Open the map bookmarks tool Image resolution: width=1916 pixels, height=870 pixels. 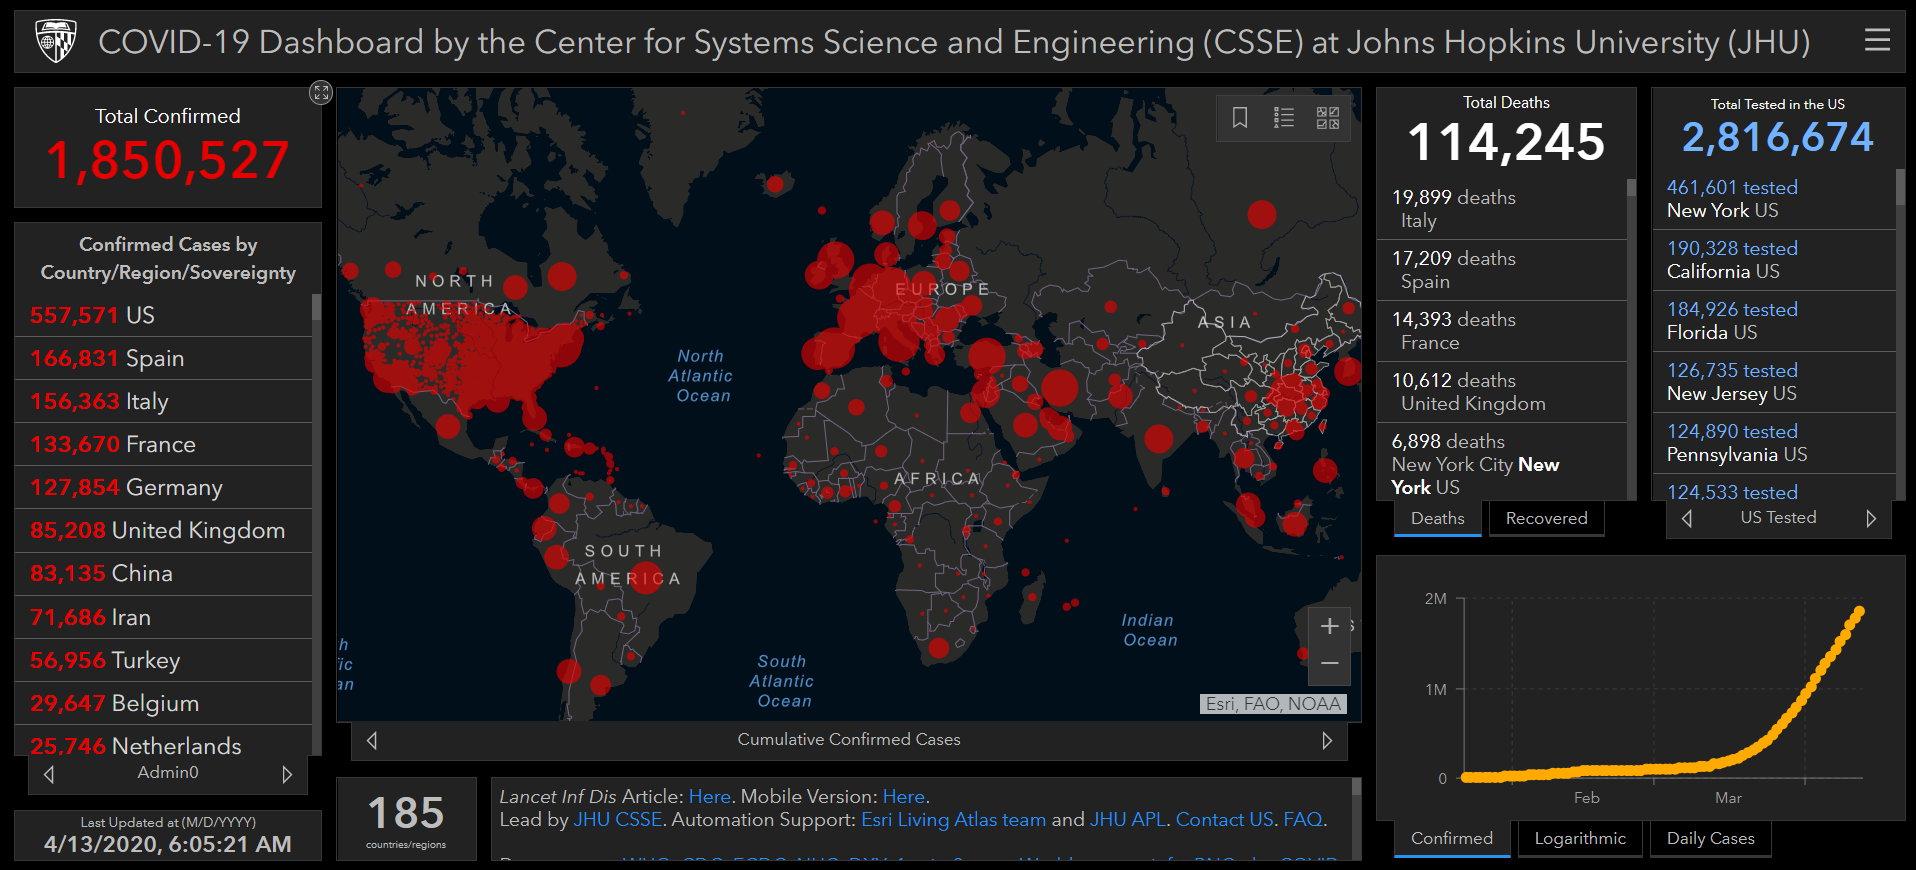coord(1240,118)
